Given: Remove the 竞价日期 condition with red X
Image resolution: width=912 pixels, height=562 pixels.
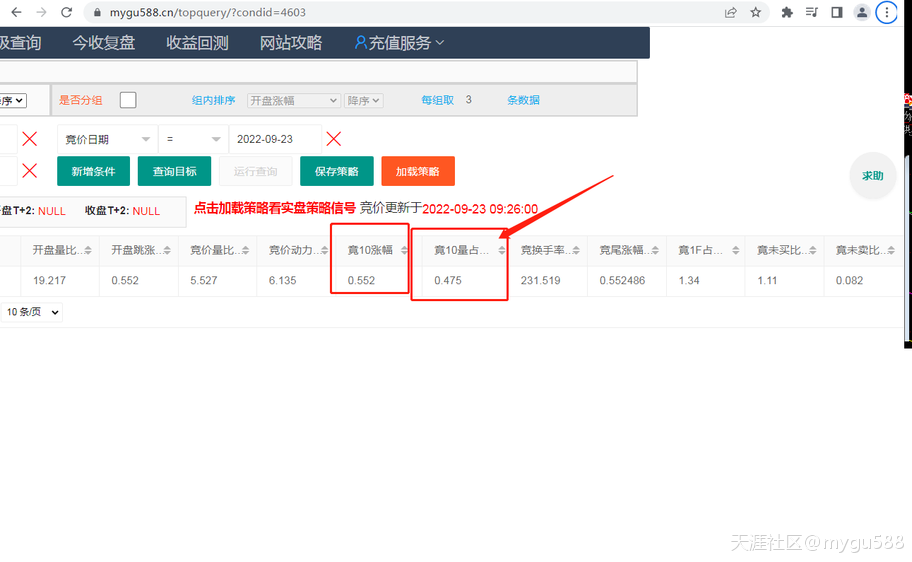Looking at the screenshot, I should coord(334,139).
